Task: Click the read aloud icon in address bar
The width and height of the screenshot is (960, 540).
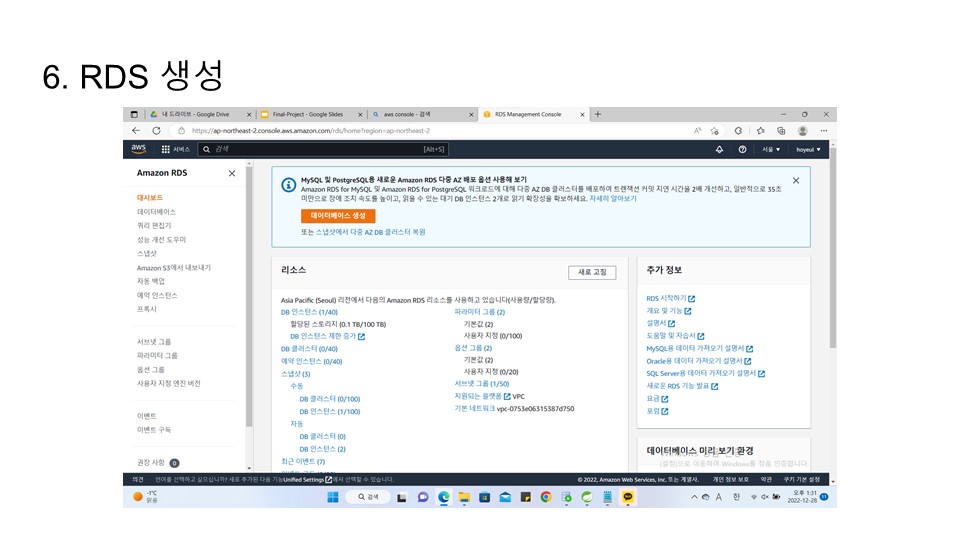Action: (x=697, y=130)
